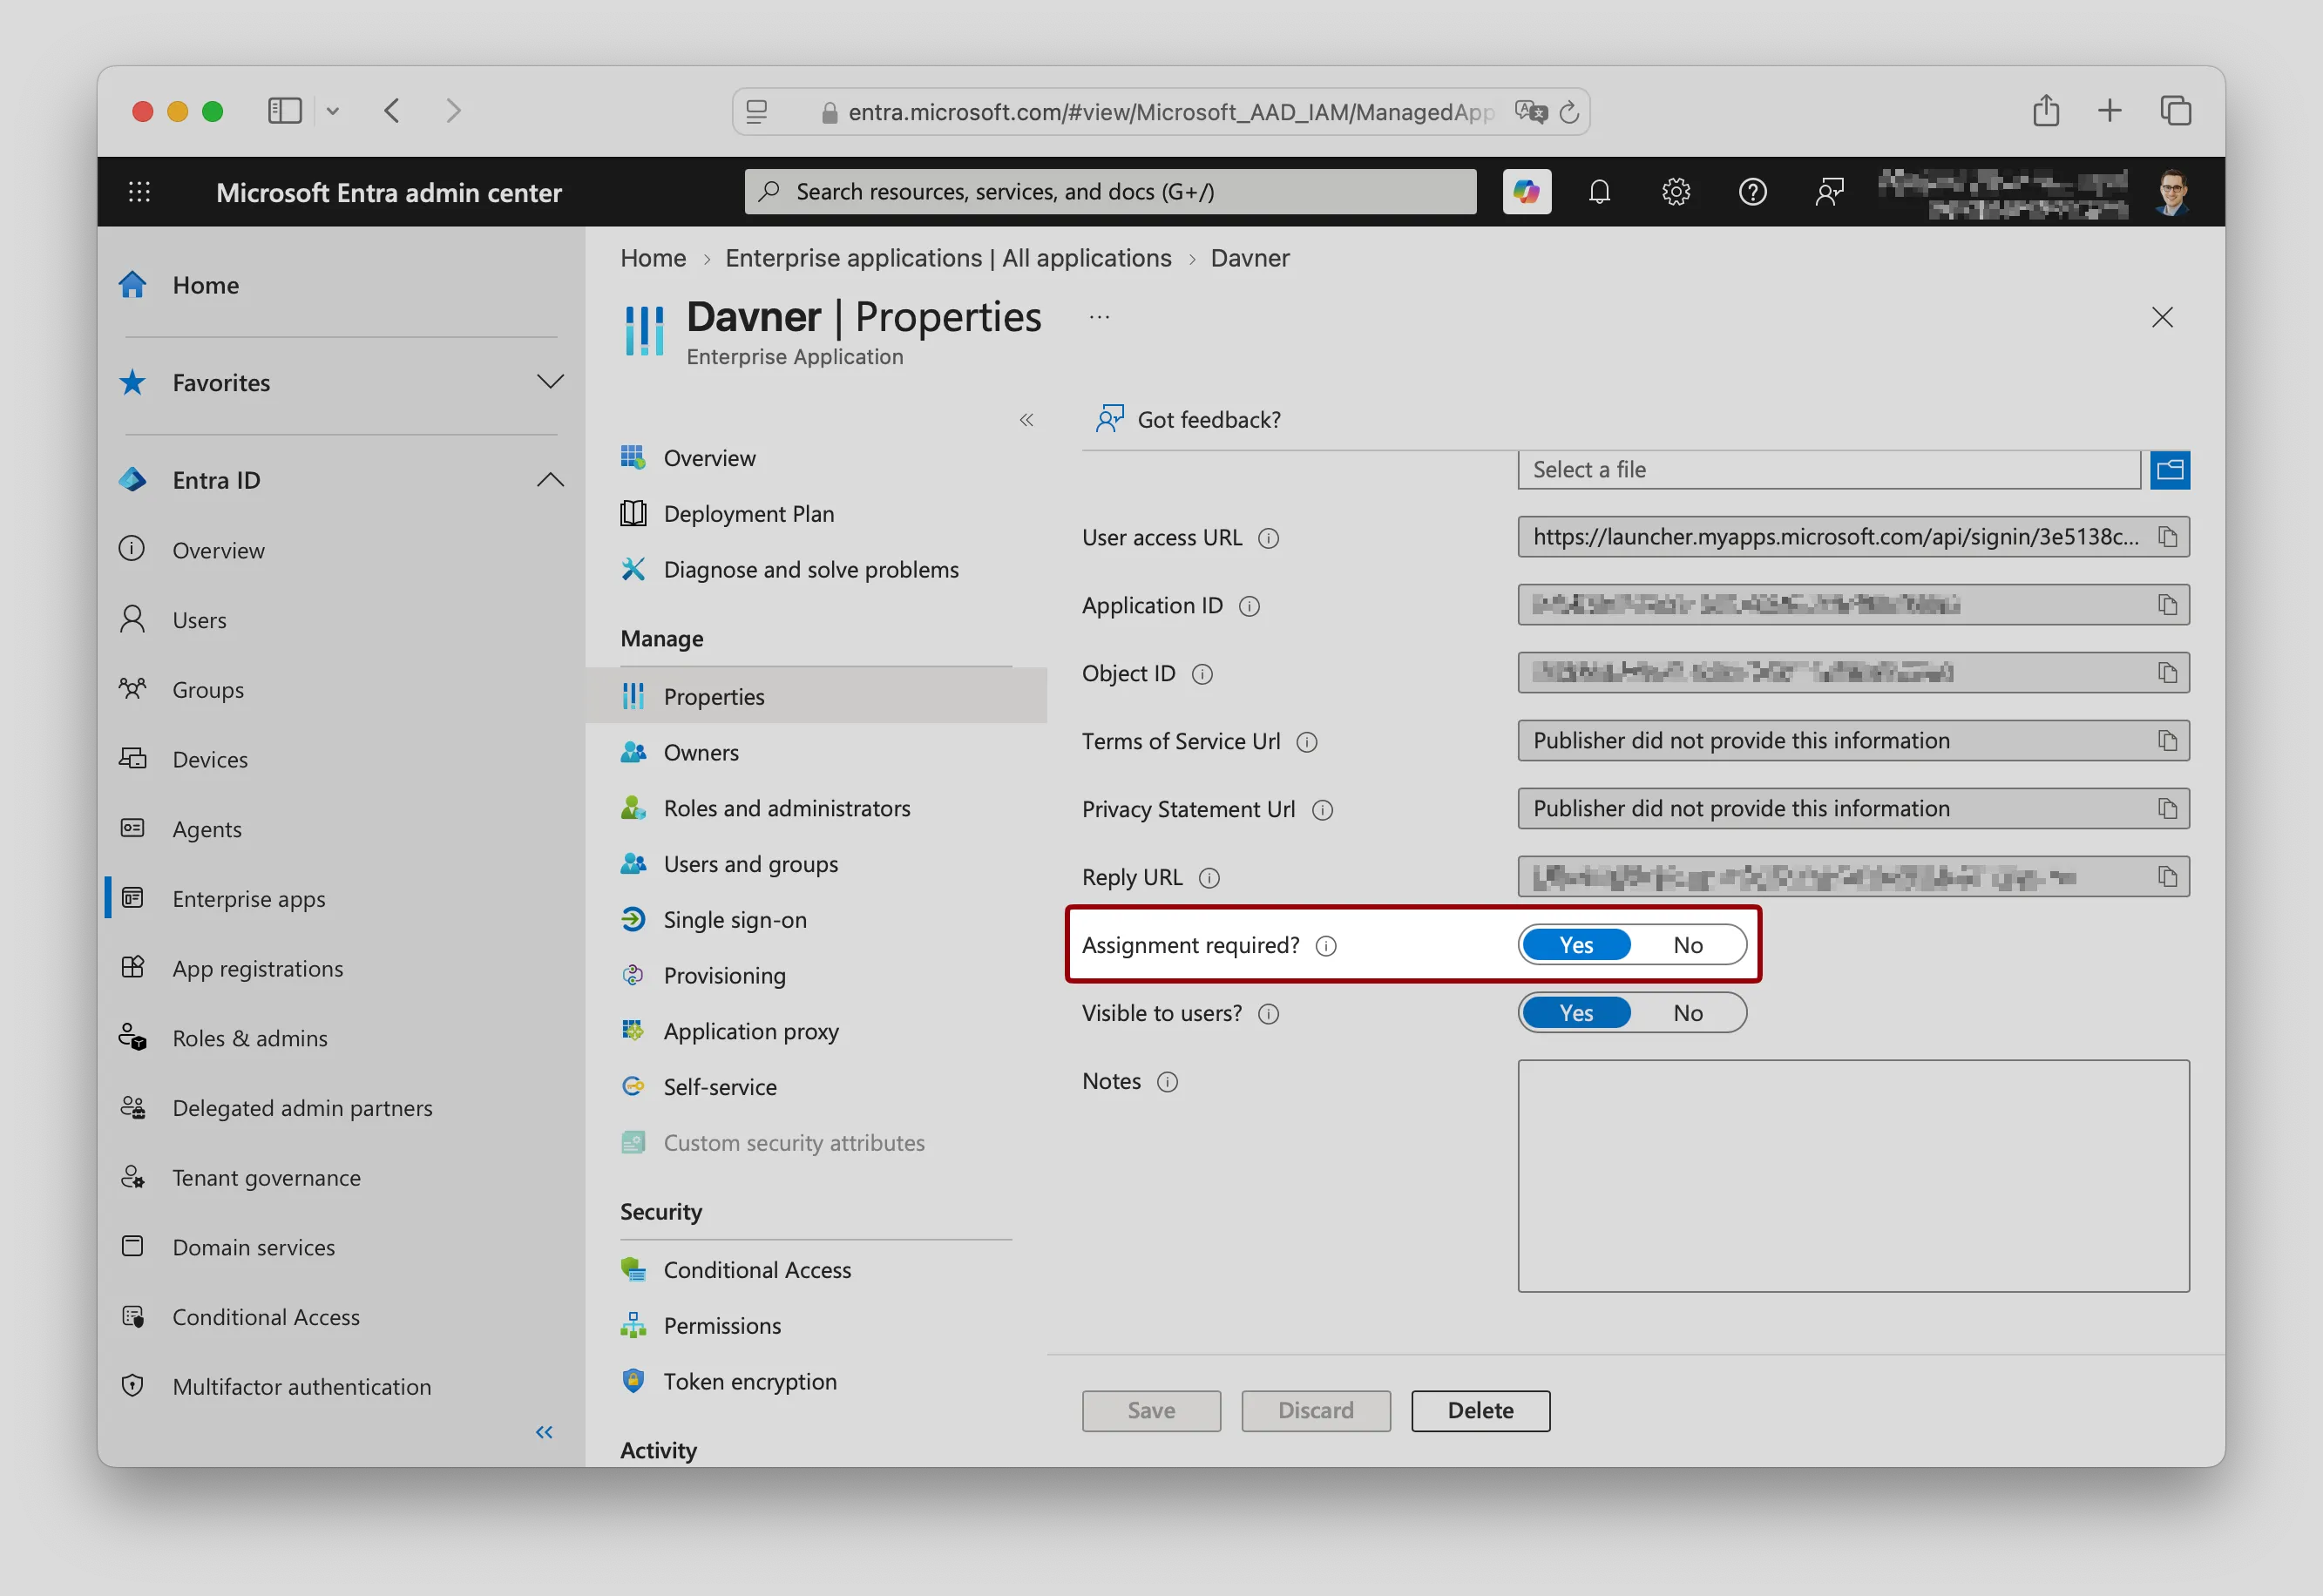Screen dimensions: 2323x1596
Task: Collapse the Entra ID section
Action: (550, 480)
